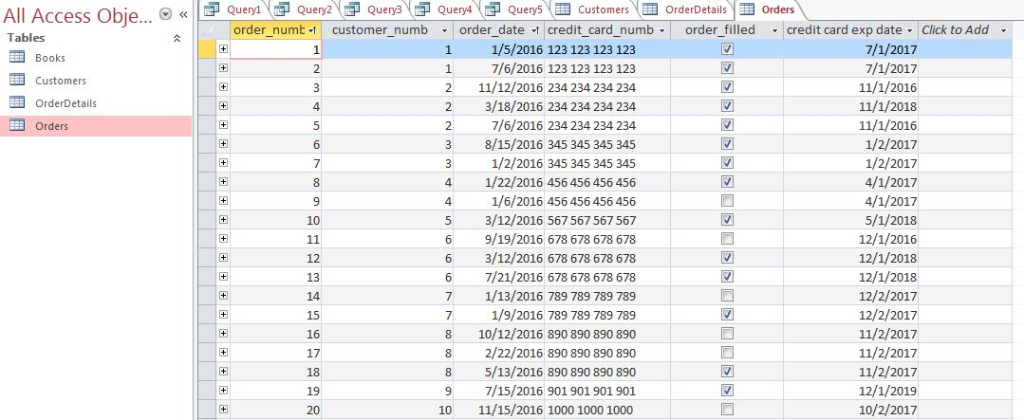Click the exp date cell 5/1/2018
The image size is (1024, 420).
851,220
